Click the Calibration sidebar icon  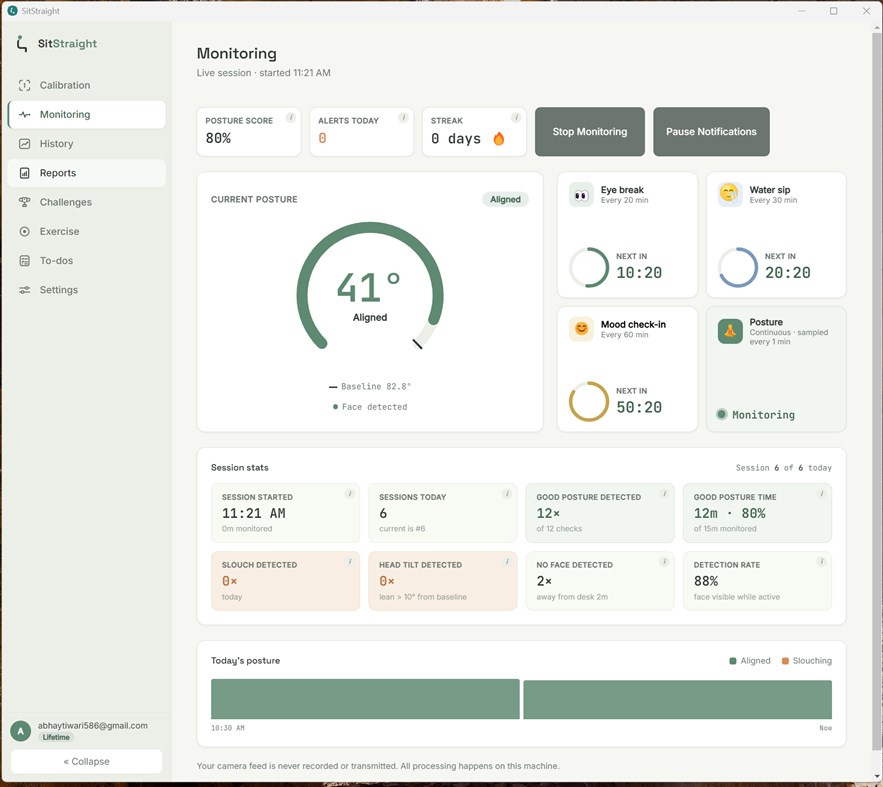pyautogui.click(x=24, y=85)
